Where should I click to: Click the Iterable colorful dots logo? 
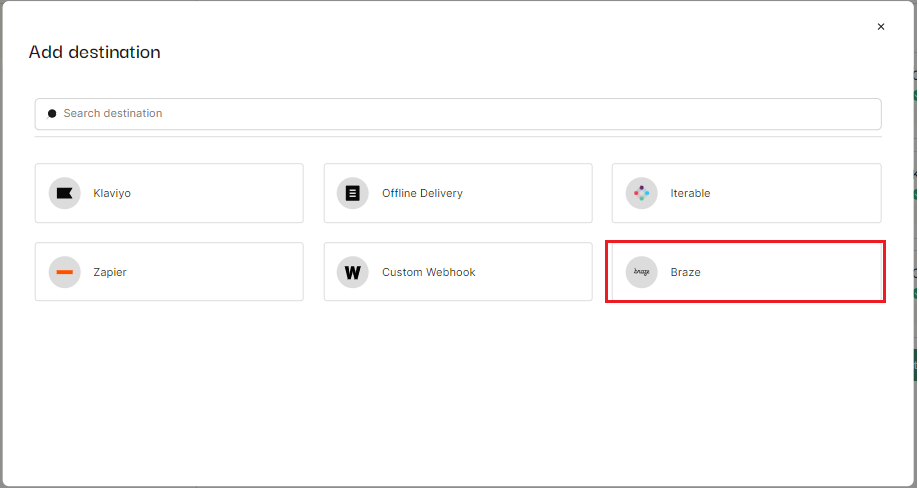click(642, 193)
